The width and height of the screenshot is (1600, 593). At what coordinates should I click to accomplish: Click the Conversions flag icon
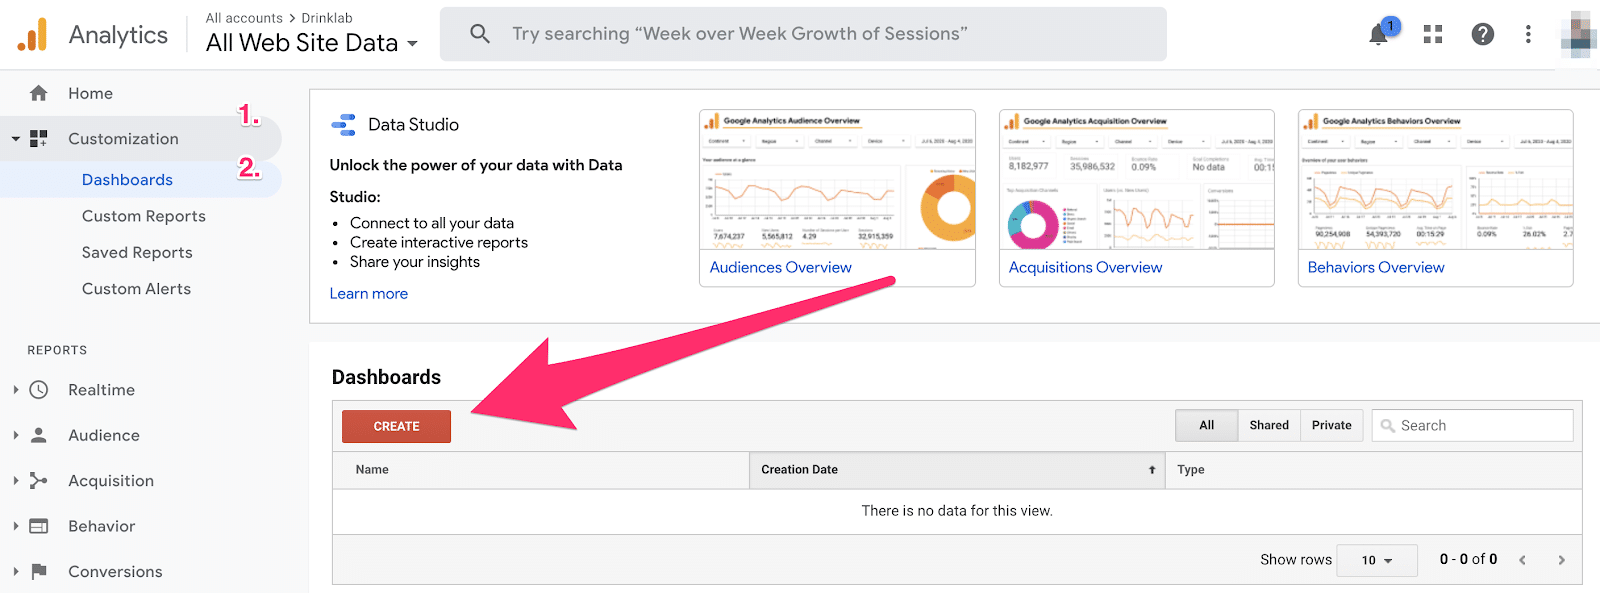(x=39, y=572)
